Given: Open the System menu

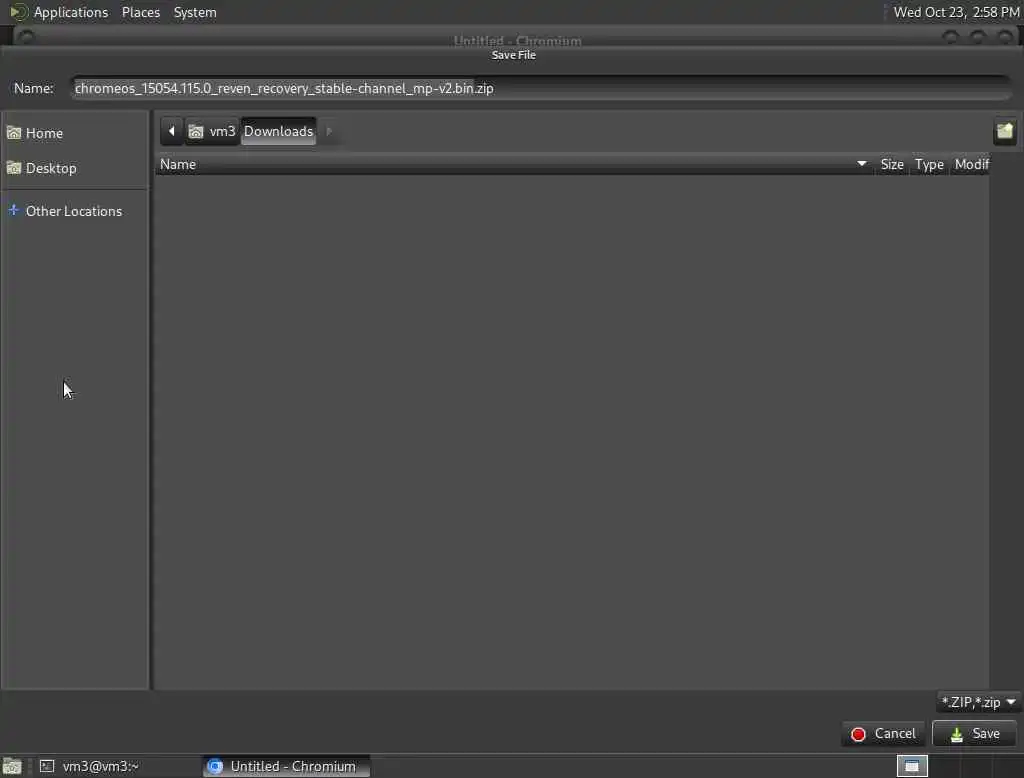Looking at the screenshot, I should point(195,12).
